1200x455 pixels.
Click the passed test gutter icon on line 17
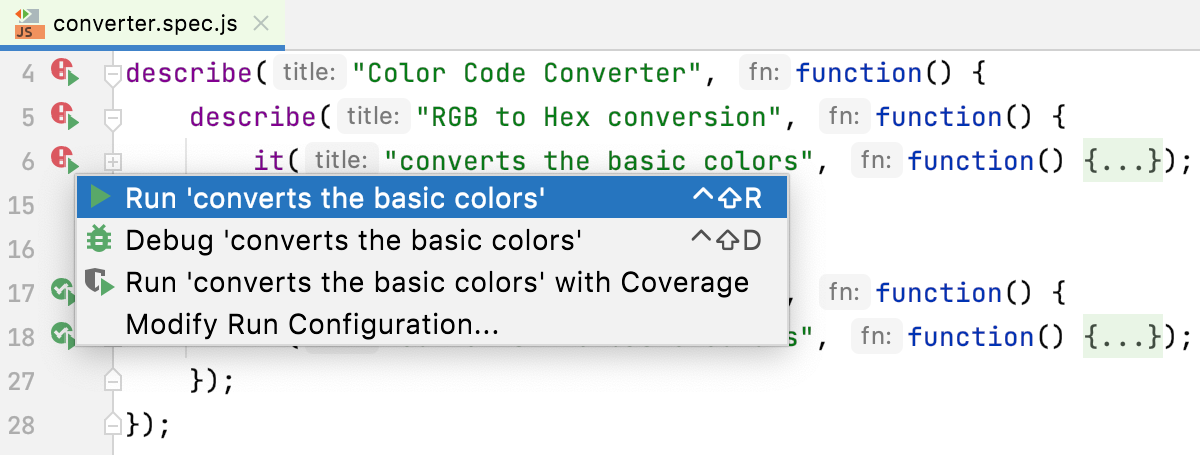(64, 293)
